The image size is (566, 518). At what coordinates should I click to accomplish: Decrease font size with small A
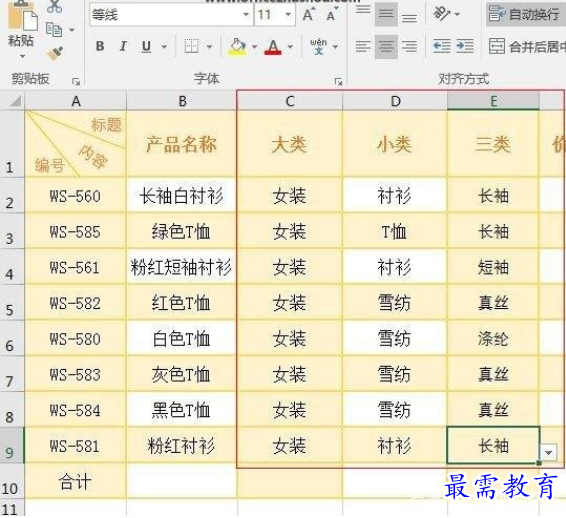332,15
